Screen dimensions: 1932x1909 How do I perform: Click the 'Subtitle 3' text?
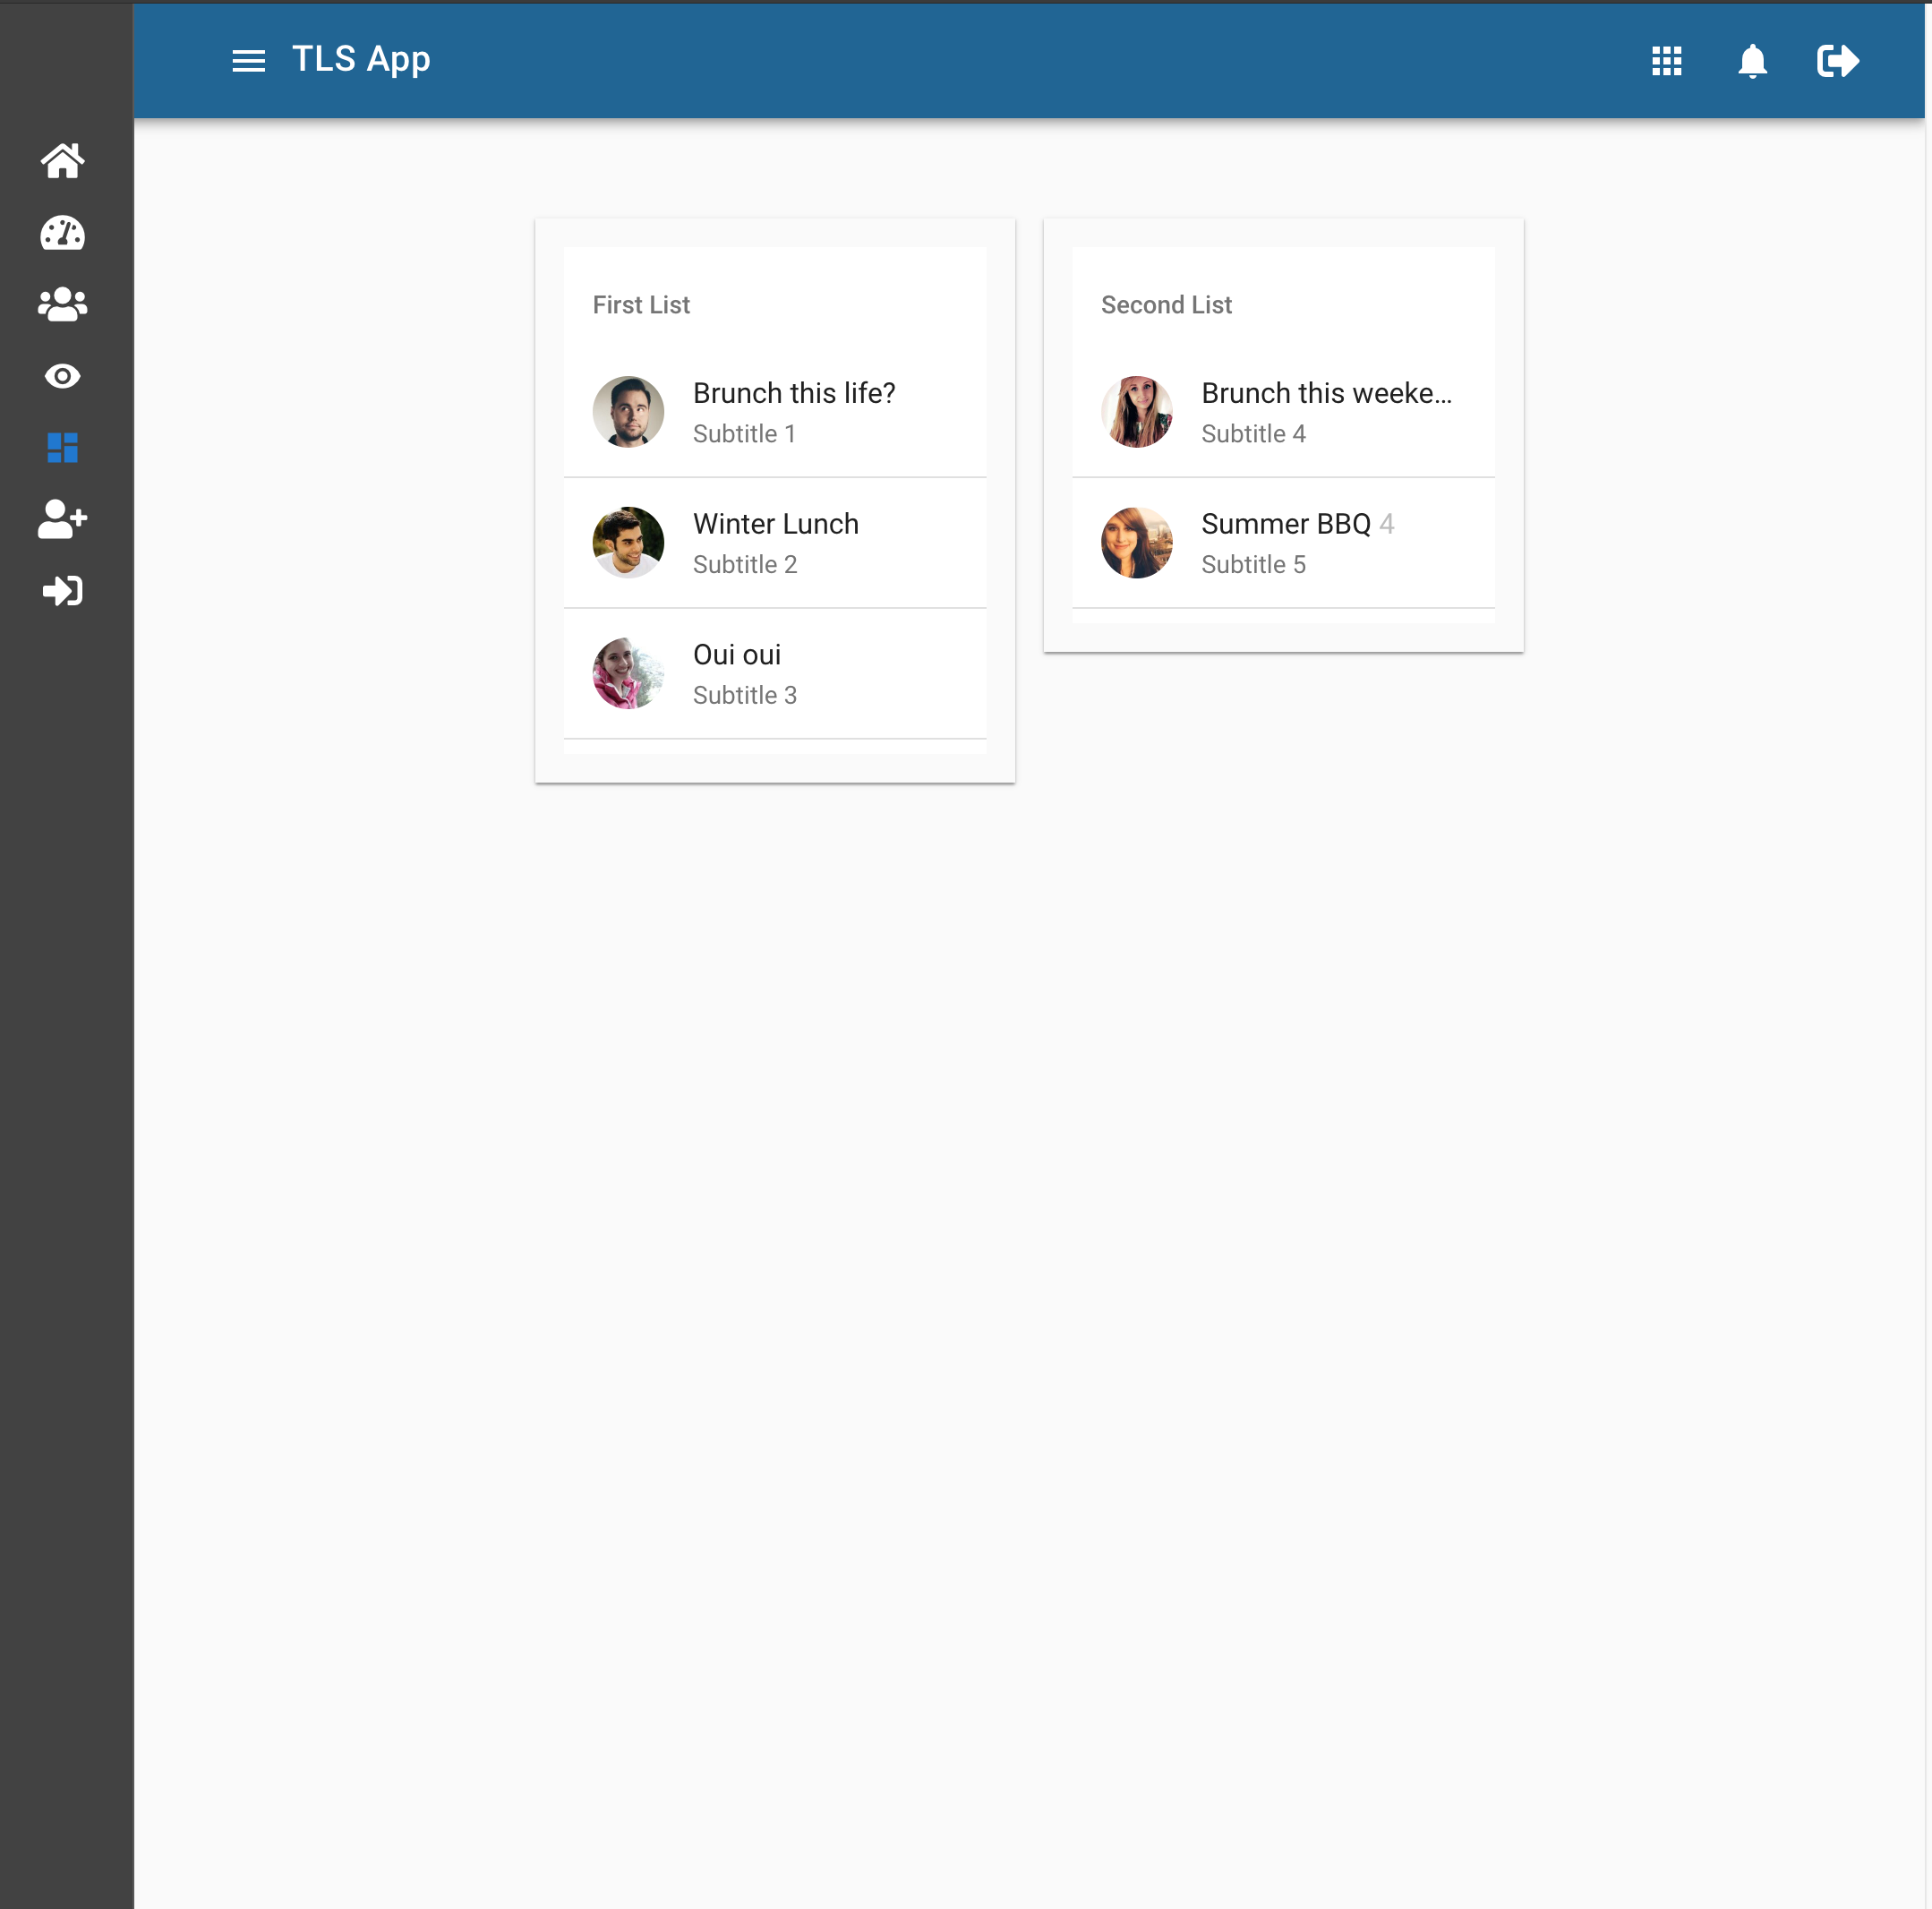pos(745,696)
